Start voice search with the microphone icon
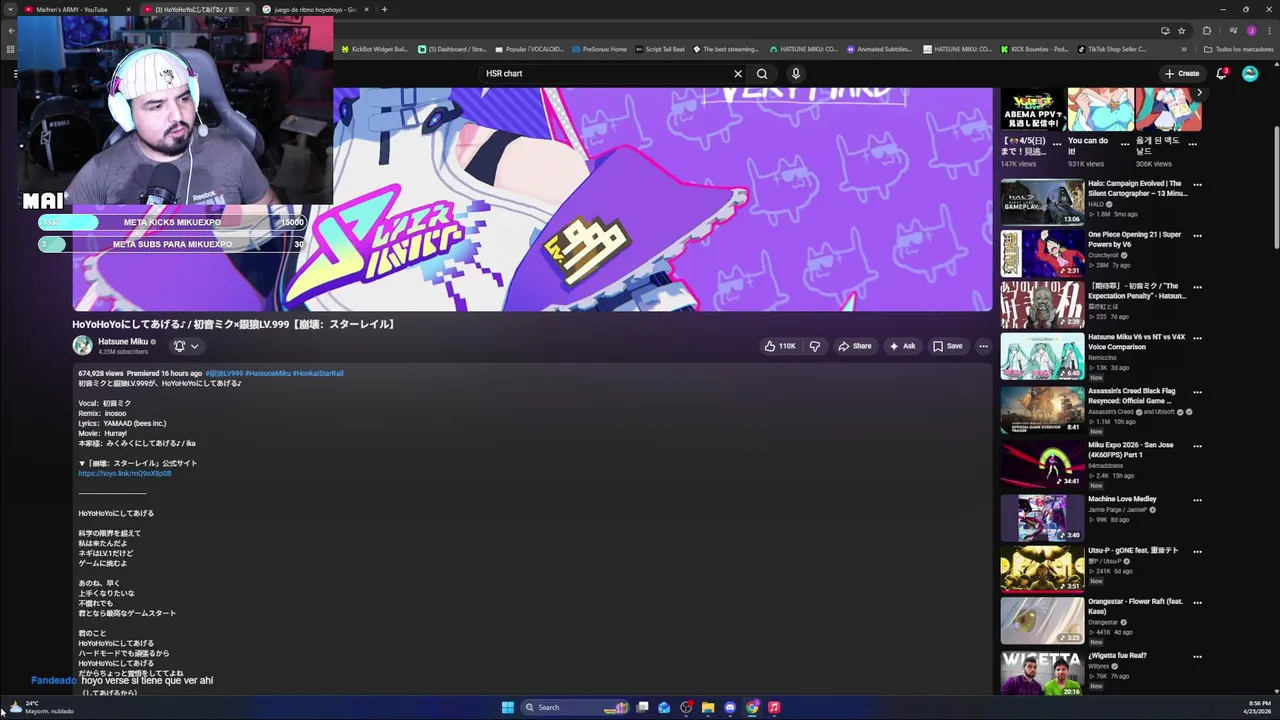 coord(796,73)
